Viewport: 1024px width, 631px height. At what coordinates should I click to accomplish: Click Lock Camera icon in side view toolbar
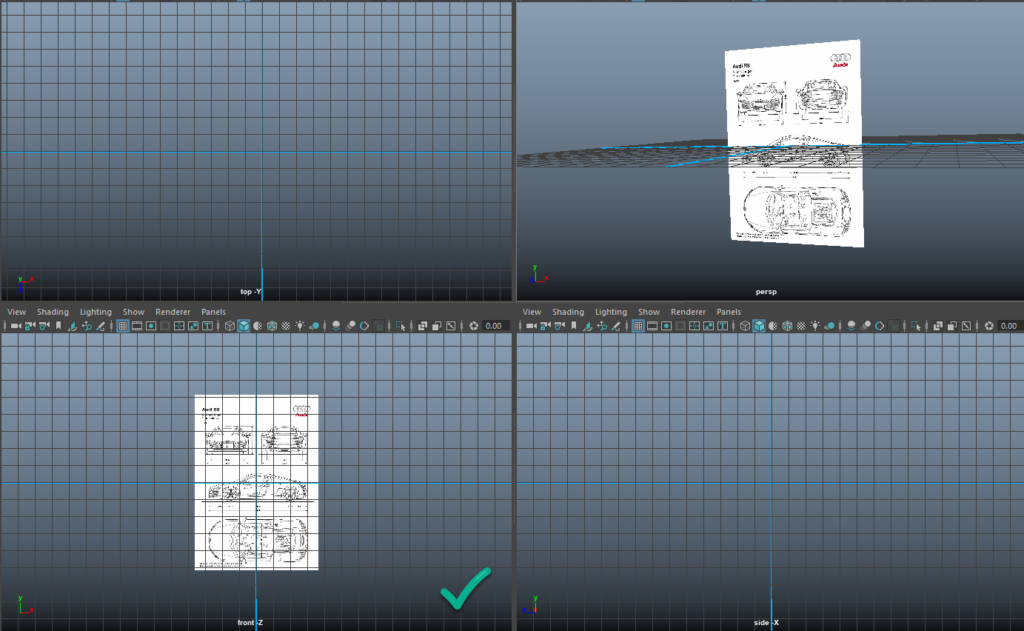tap(545, 326)
